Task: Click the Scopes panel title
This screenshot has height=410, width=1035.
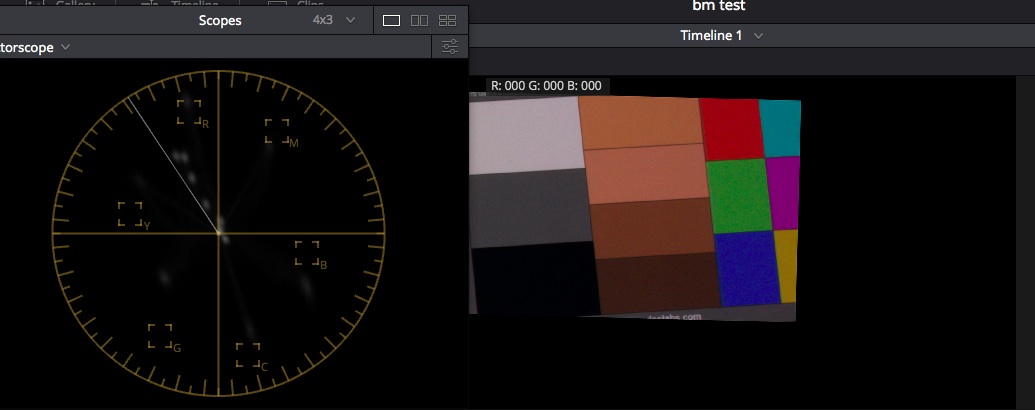Action: click(x=220, y=20)
